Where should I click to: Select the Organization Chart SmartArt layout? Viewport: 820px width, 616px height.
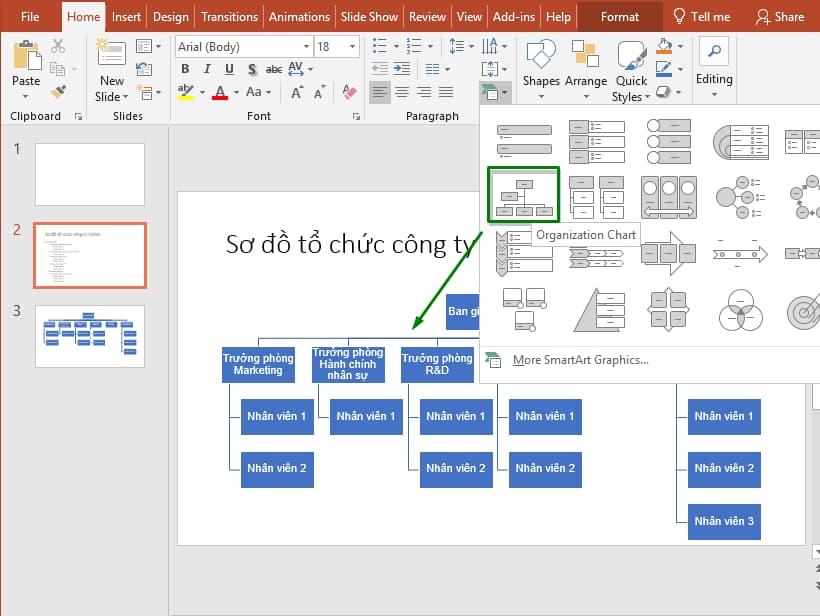pyautogui.click(x=523, y=196)
